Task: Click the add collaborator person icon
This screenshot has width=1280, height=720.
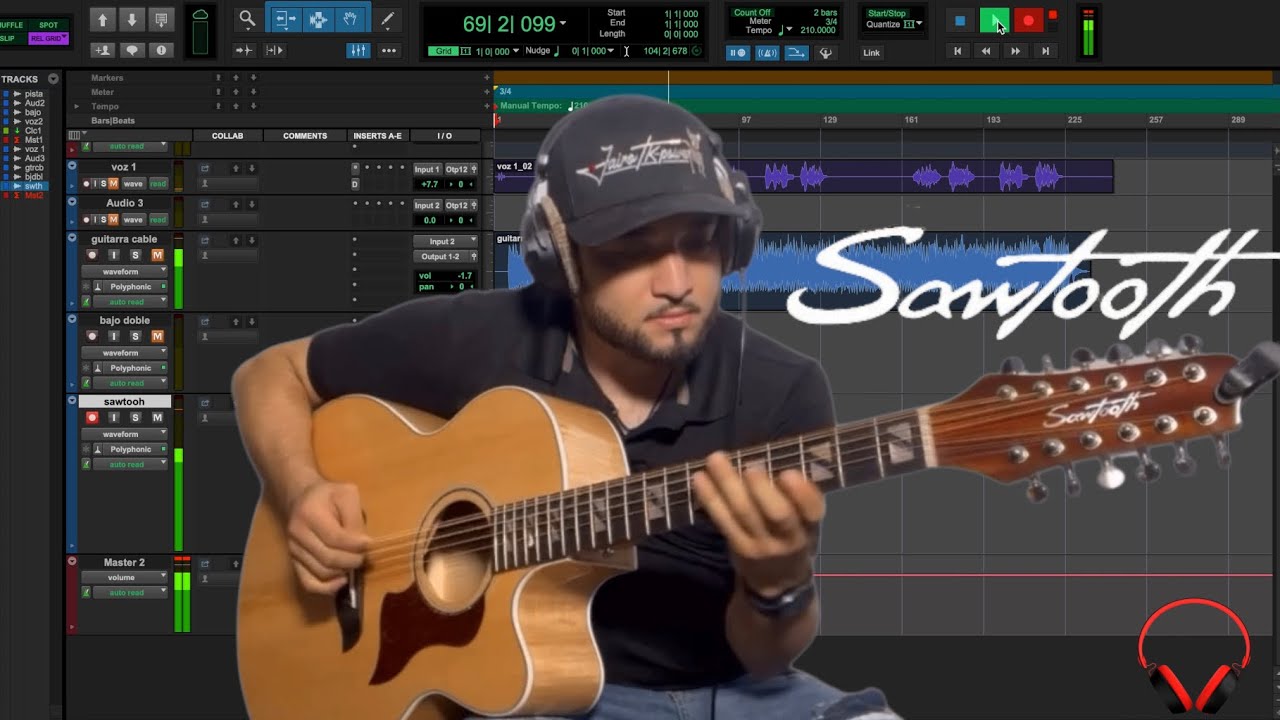Action: coord(102,50)
